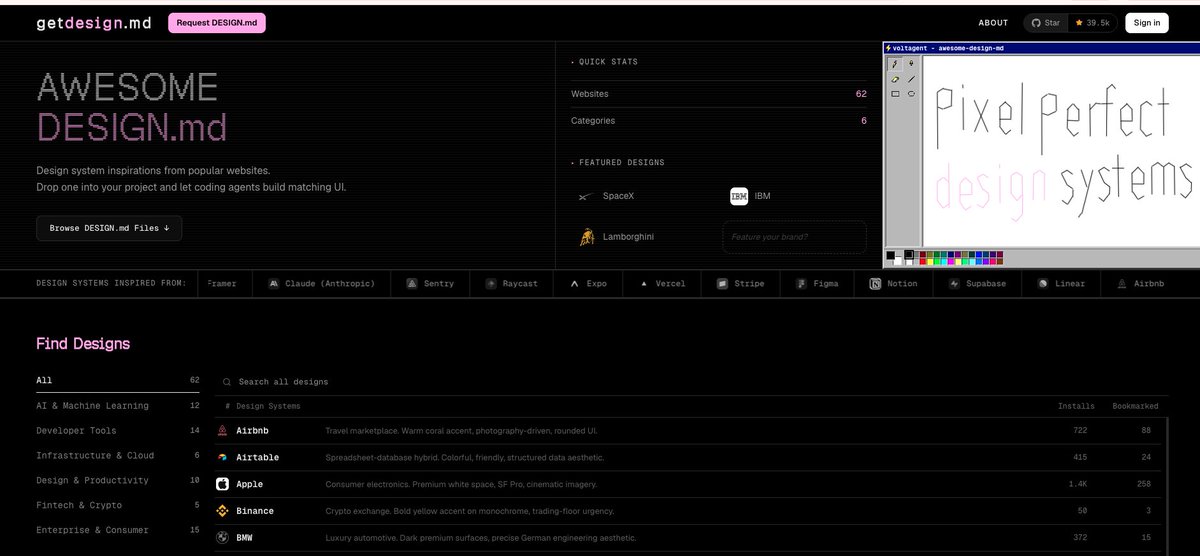
Task: Filter by Design & Productivity category
Action: coord(118,481)
